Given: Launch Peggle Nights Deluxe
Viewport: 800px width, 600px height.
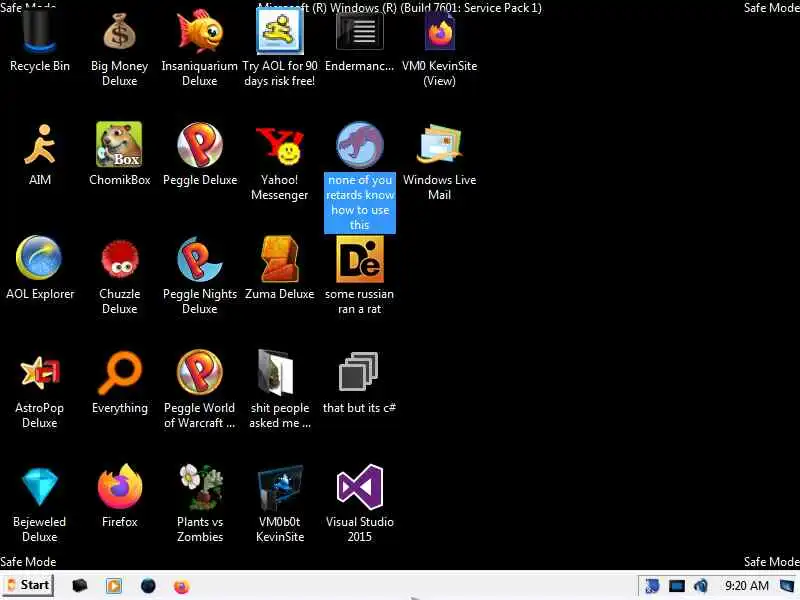Looking at the screenshot, I should coord(199,259).
